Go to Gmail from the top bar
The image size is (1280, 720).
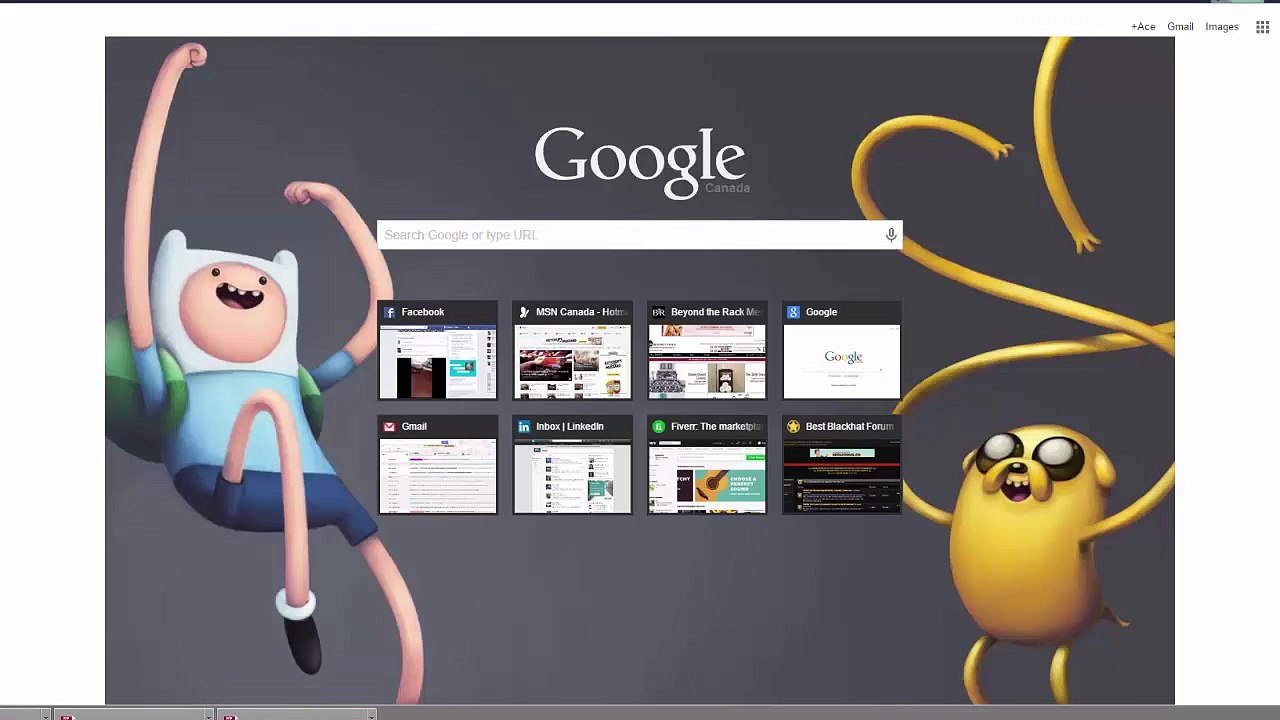coord(1180,27)
